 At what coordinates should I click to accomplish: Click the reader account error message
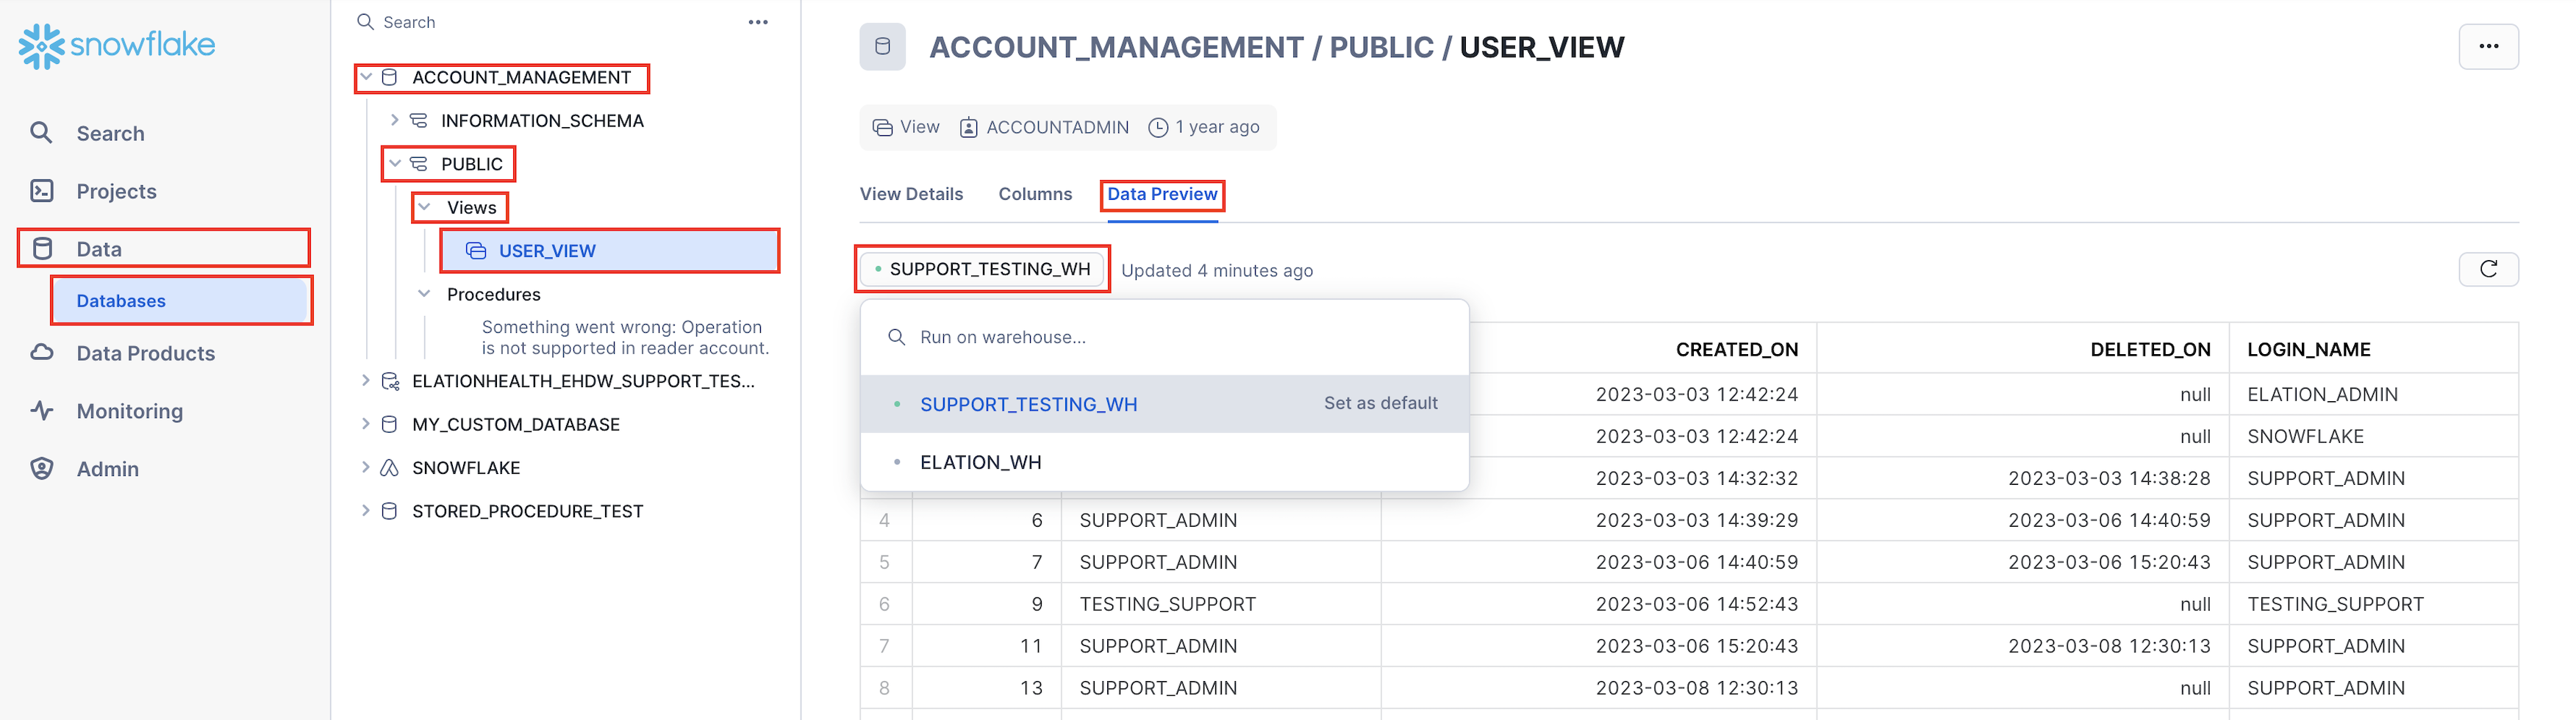(625, 337)
